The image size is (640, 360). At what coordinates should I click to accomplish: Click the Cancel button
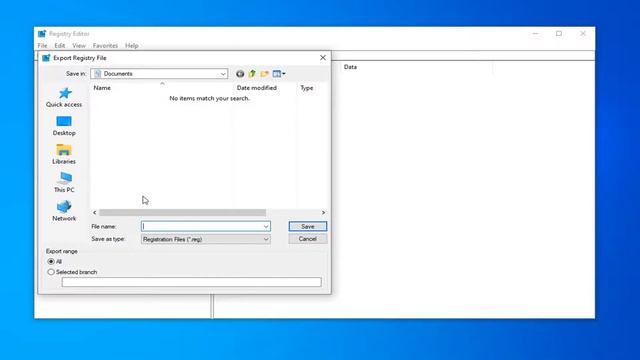(x=308, y=239)
